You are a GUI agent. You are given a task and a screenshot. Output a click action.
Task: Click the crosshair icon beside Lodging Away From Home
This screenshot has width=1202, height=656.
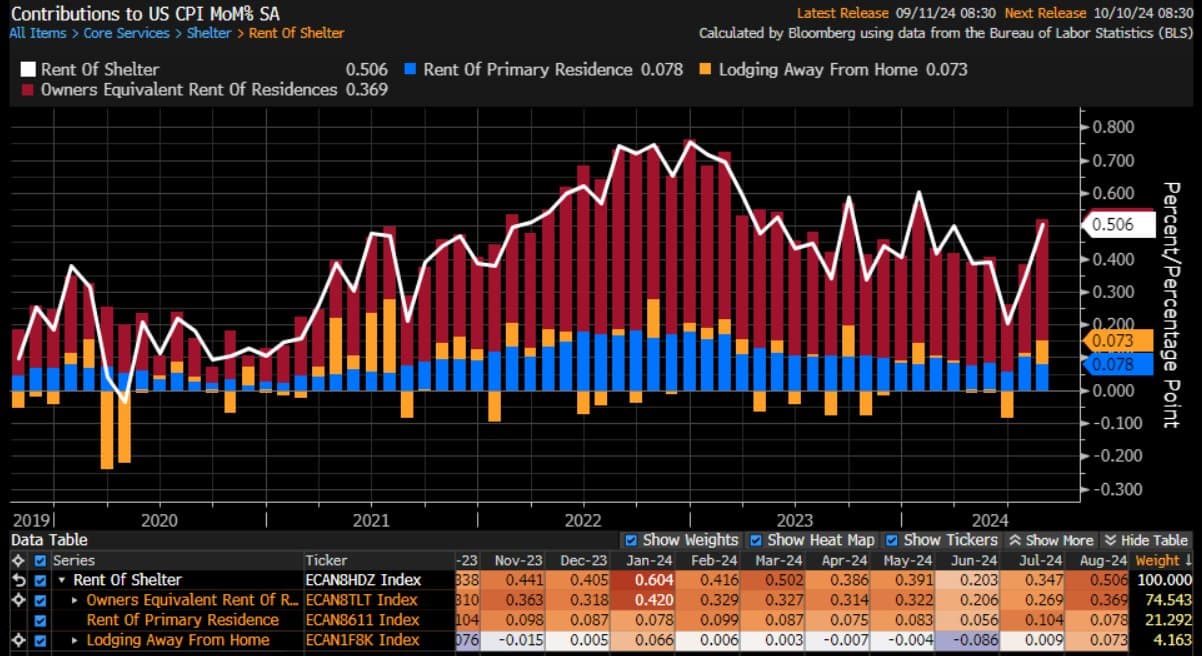tap(17, 640)
